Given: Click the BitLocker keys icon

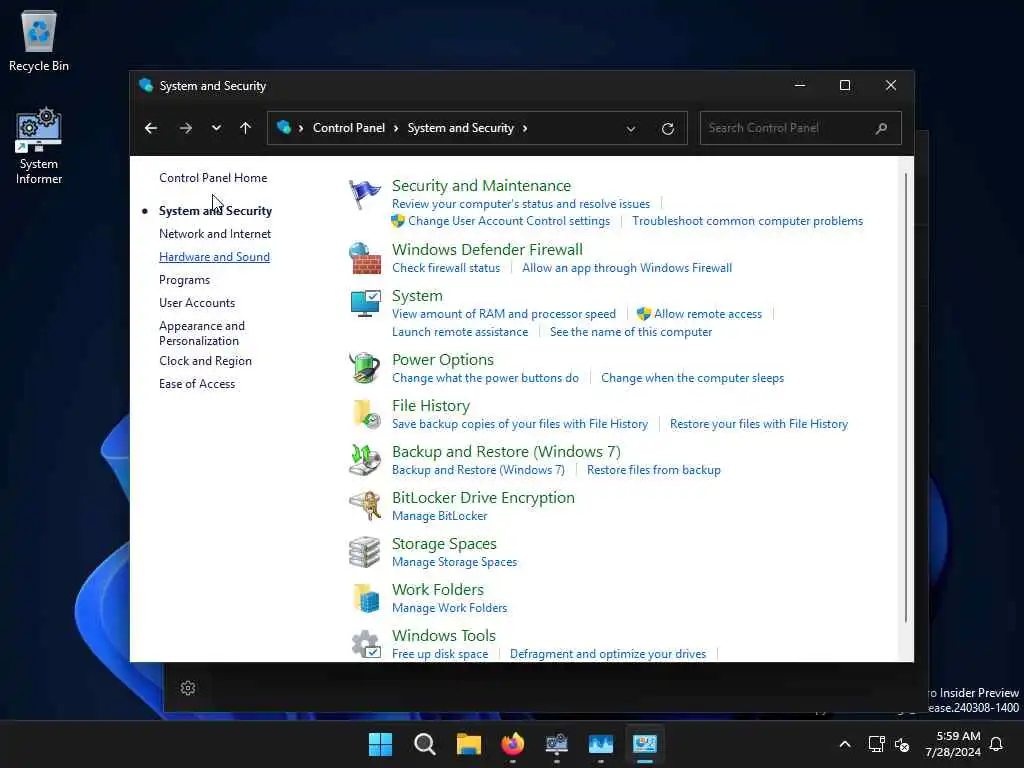Looking at the screenshot, I should pos(365,505).
